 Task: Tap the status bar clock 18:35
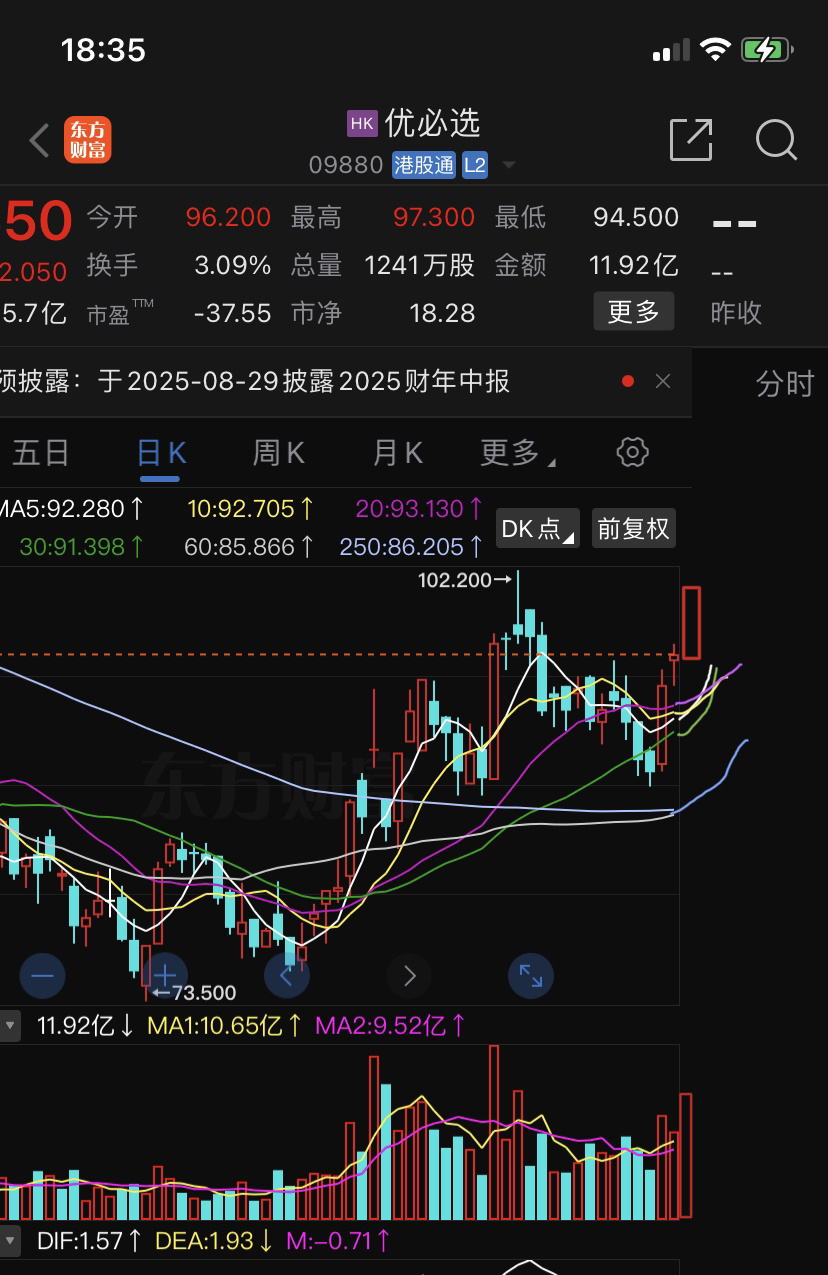click(103, 50)
